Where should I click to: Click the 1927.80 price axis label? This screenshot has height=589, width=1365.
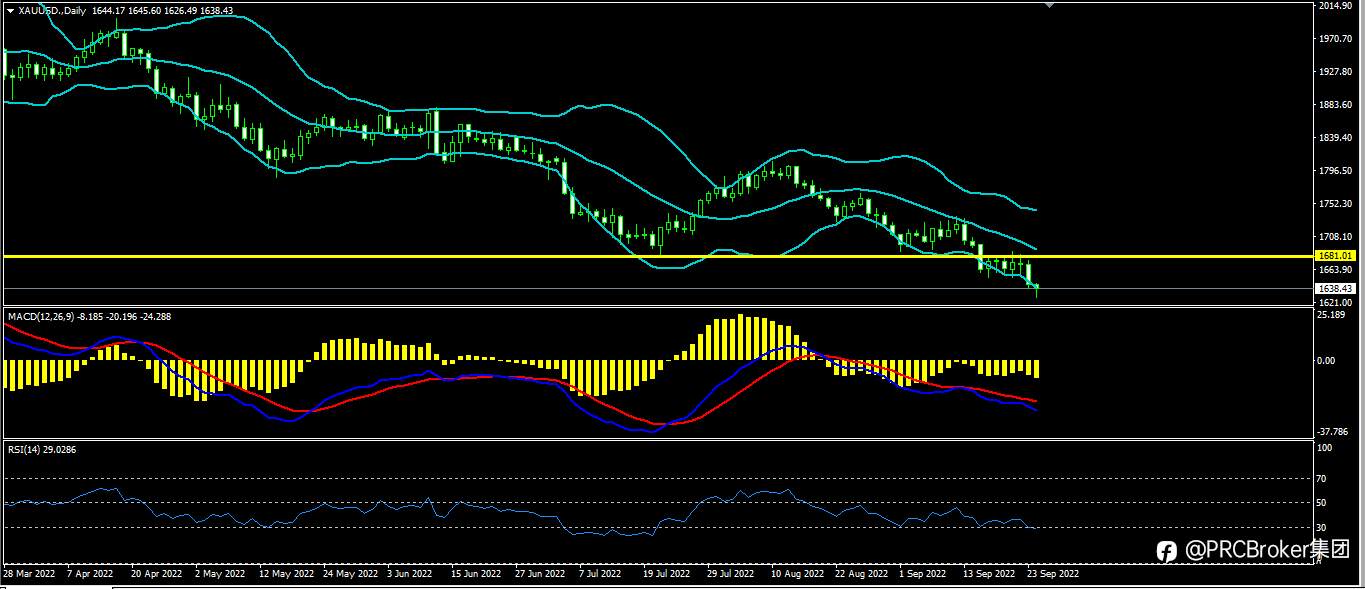(x=1336, y=72)
